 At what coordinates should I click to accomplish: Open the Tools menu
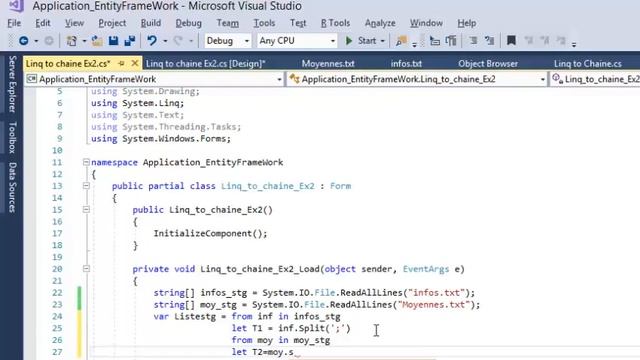click(x=264, y=23)
